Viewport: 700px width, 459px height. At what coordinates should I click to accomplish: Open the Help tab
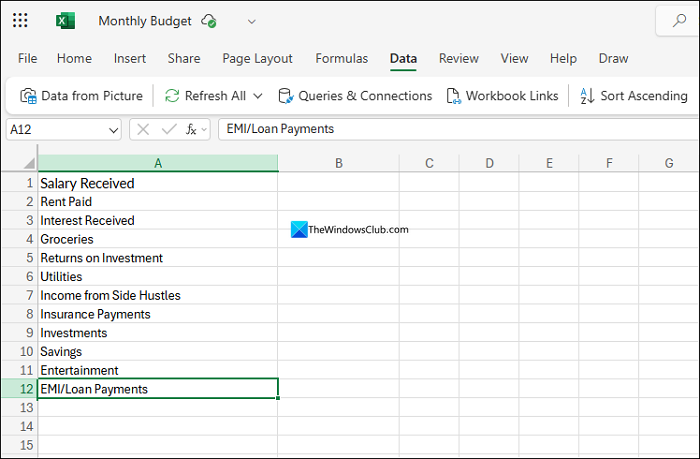coord(563,58)
